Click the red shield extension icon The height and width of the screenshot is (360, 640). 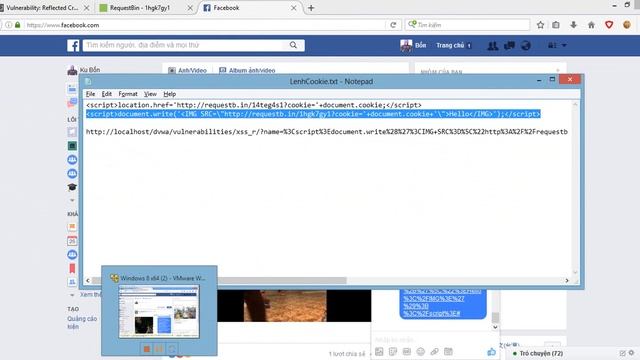pyautogui.click(x=609, y=25)
